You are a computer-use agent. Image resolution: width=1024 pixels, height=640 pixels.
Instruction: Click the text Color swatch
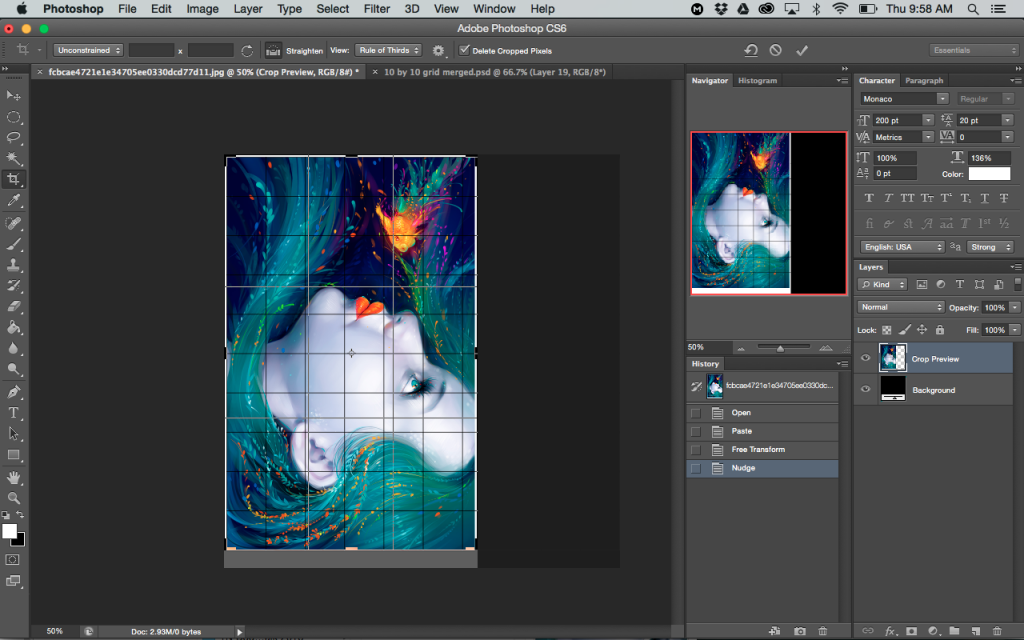(x=989, y=174)
